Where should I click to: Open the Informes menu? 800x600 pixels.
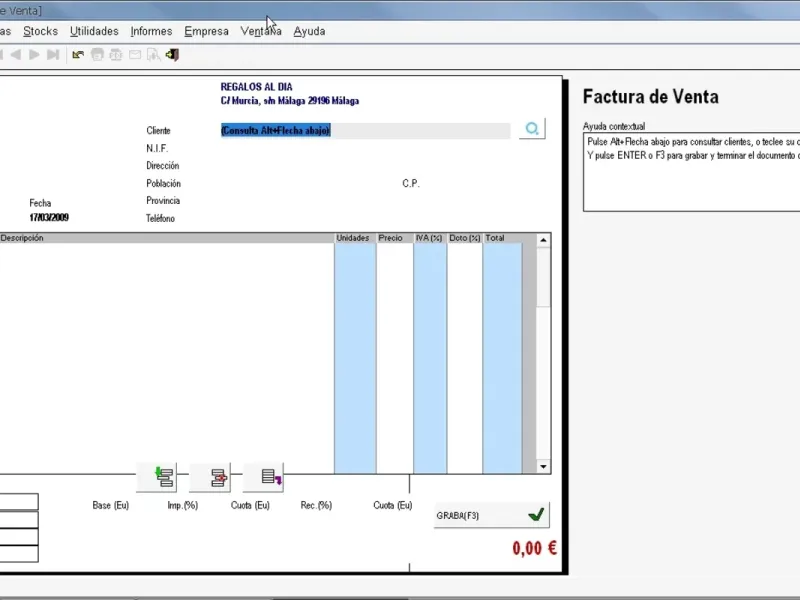tap(152, 31)
